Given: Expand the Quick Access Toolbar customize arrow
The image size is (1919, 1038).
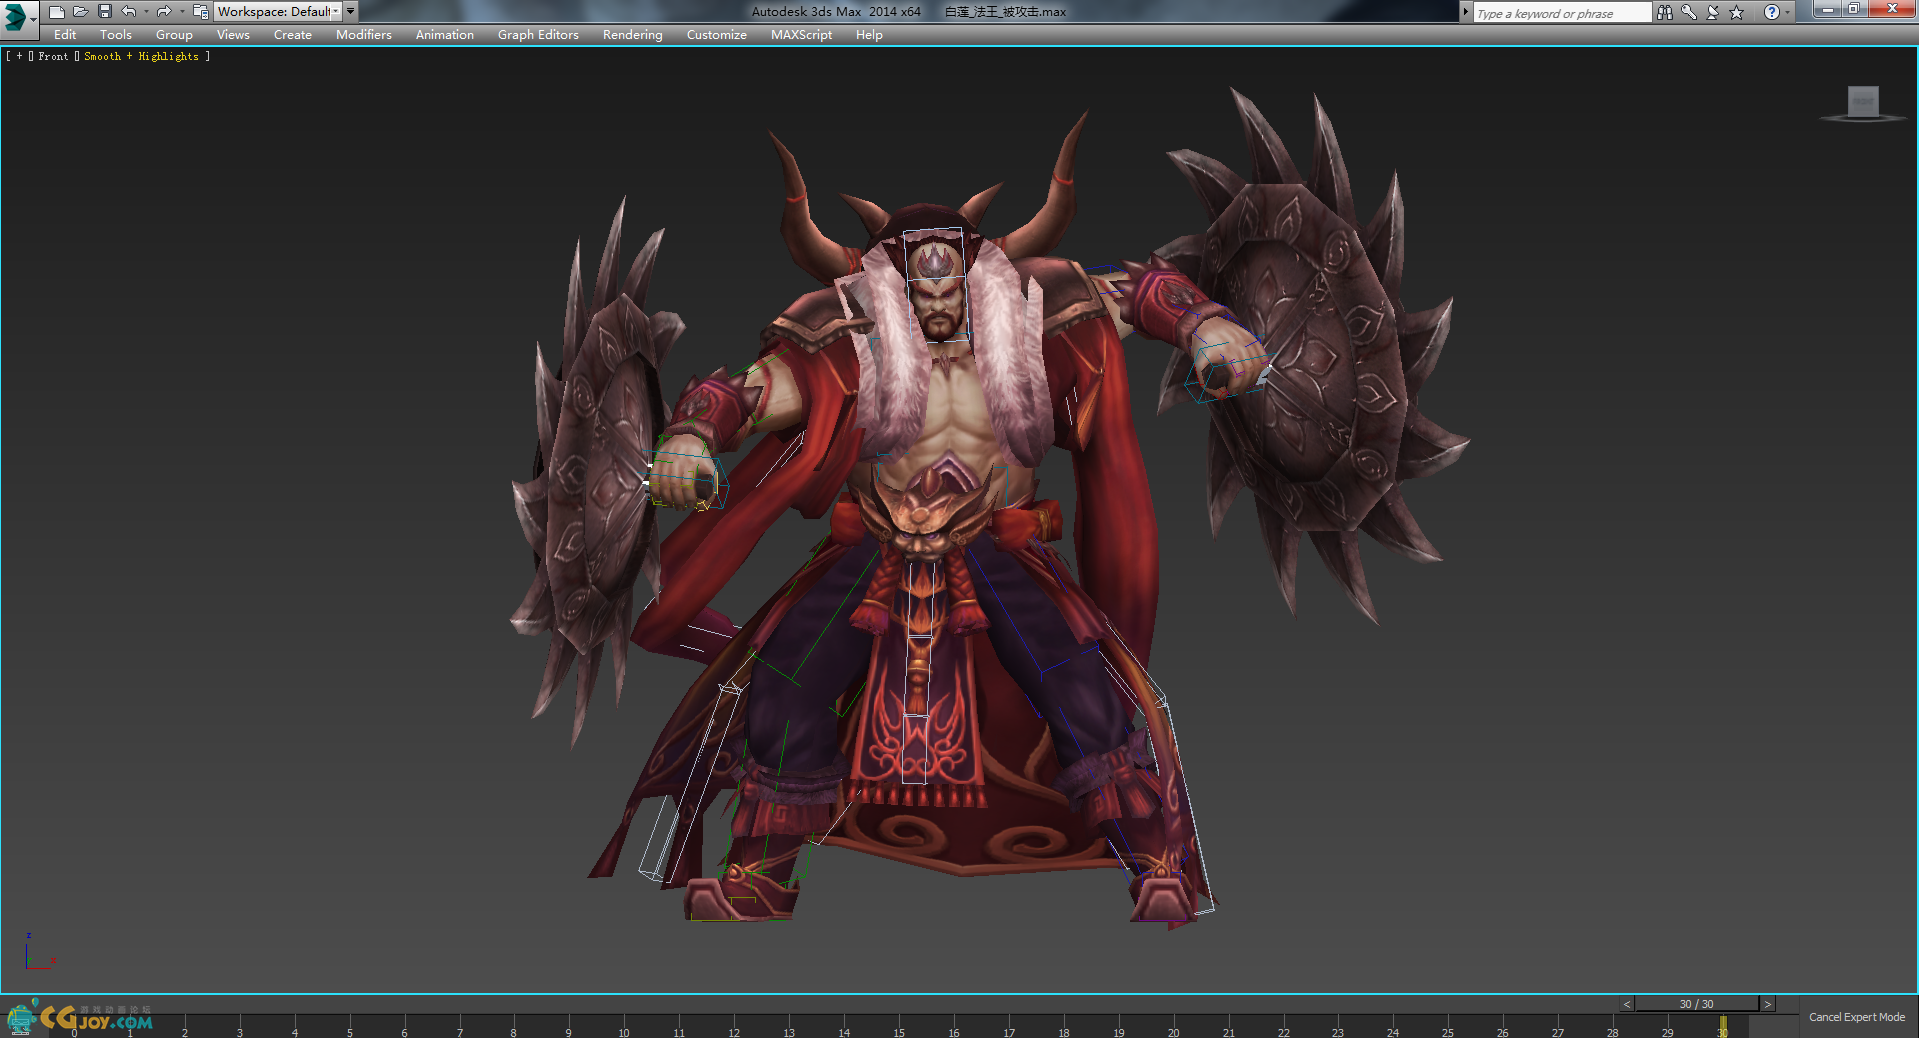Looking at the screenshot, I should (351, 12).
